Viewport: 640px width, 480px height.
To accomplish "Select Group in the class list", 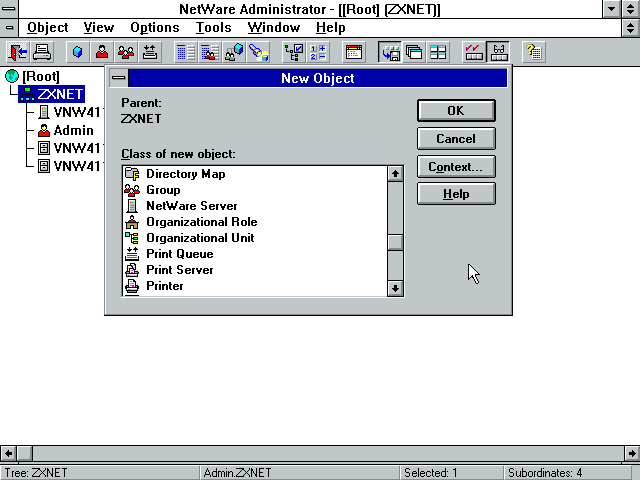I will tap(255, 190).
